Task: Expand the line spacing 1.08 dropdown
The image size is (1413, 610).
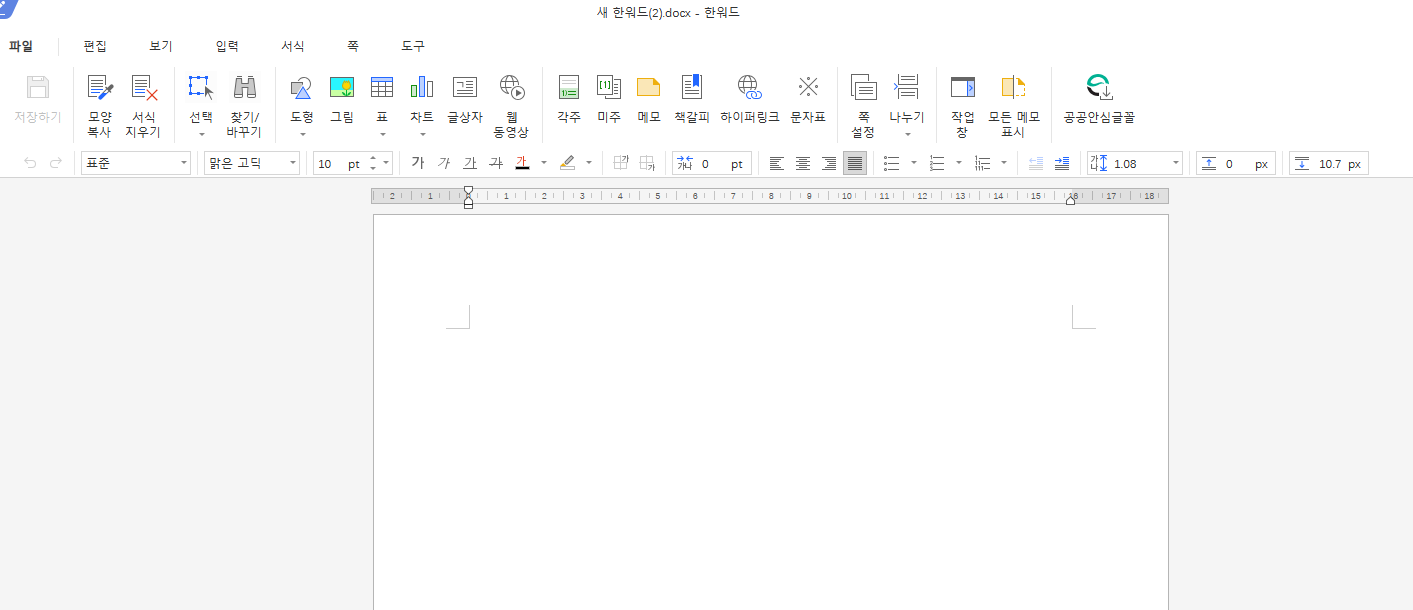Action: click(x=1175, y=162)
